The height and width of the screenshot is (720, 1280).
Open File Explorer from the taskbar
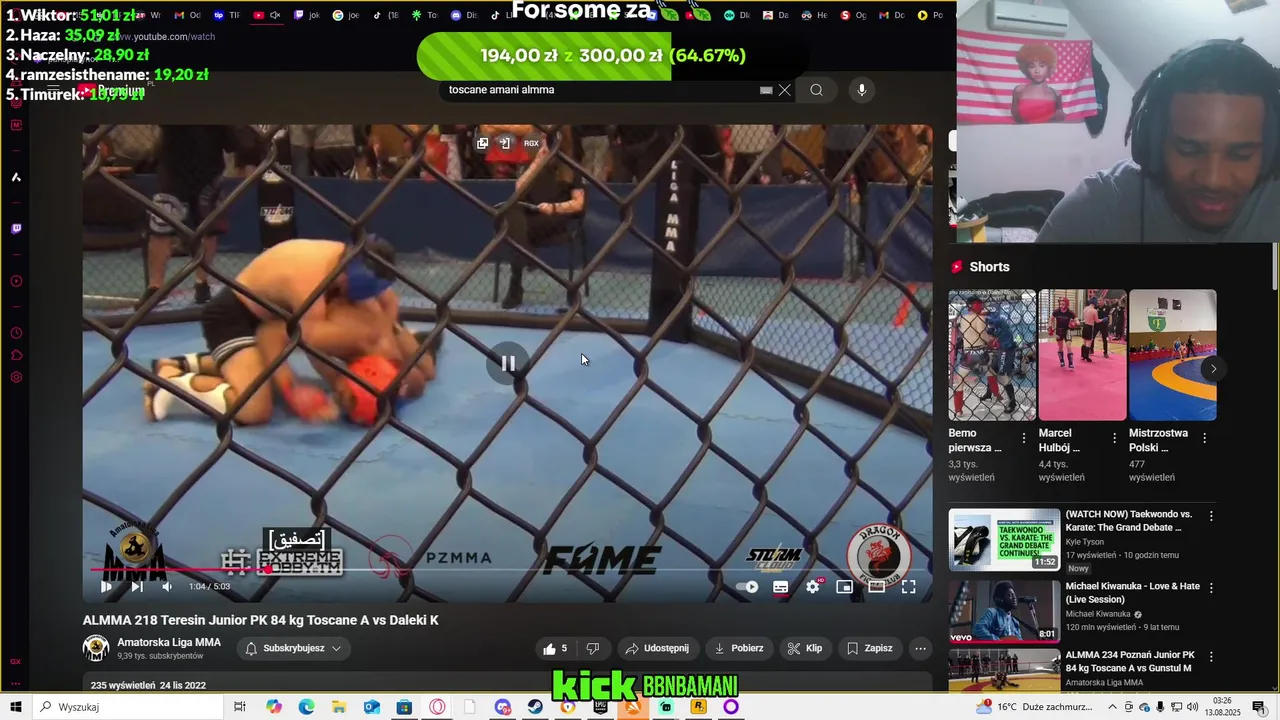point(339,707)
